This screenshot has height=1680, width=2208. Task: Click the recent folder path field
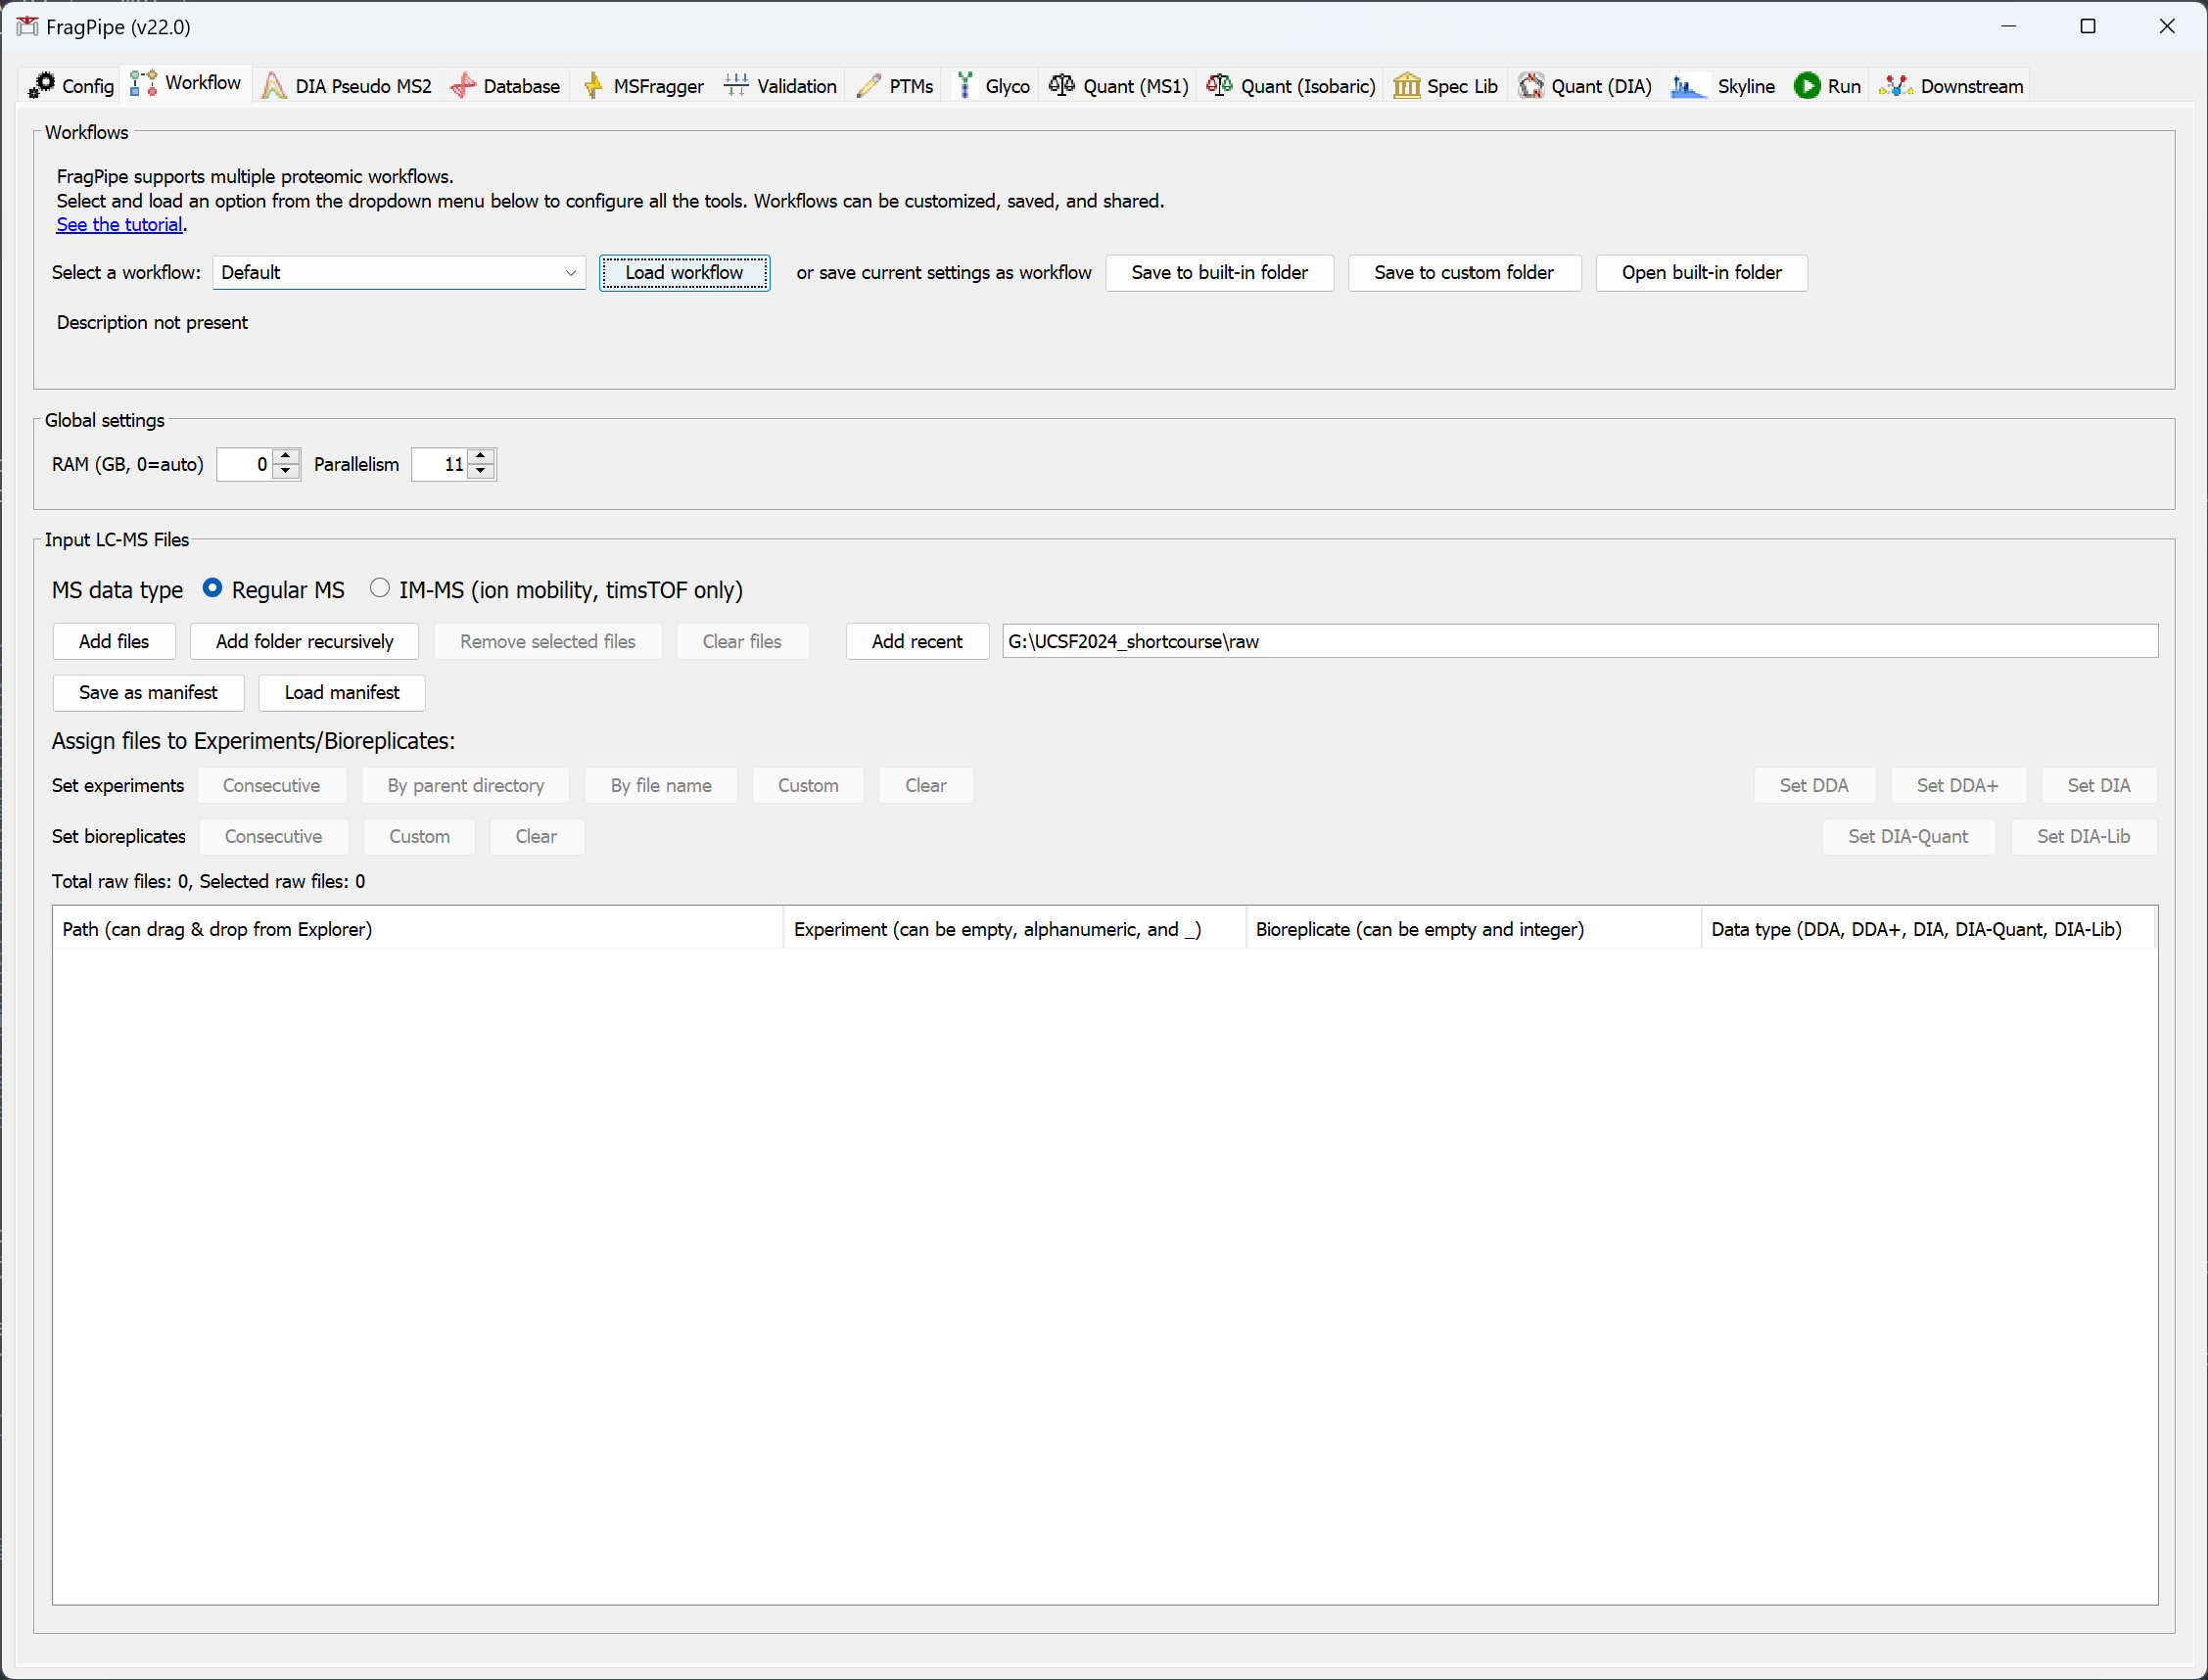1578,641
